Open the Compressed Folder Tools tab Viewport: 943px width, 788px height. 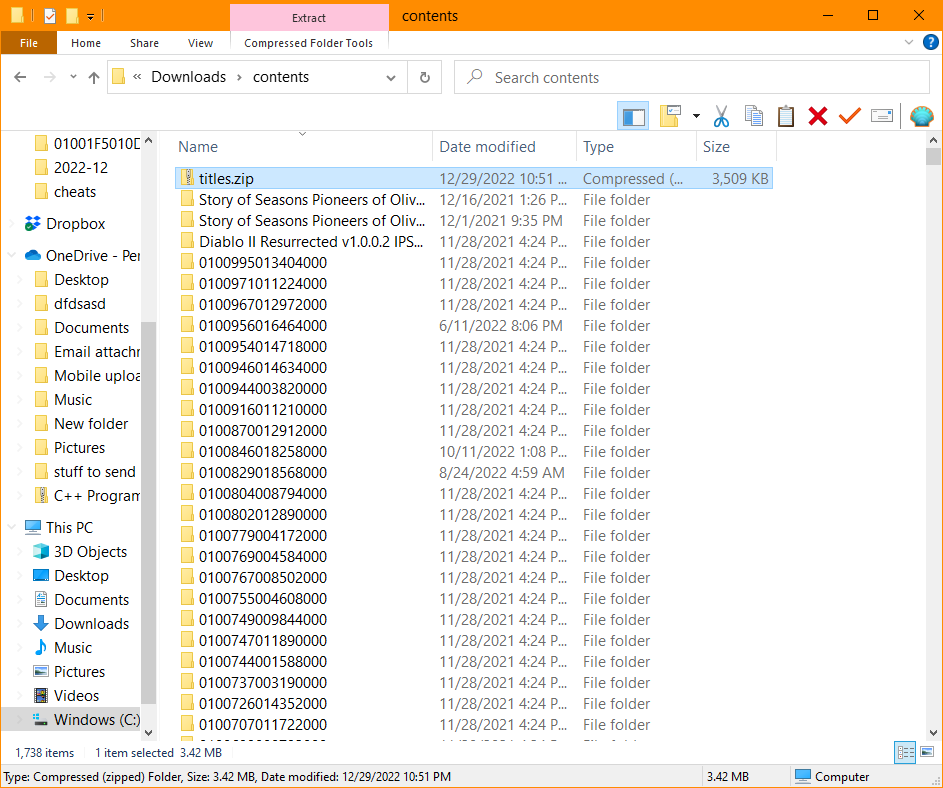click(x=309, y=43)
